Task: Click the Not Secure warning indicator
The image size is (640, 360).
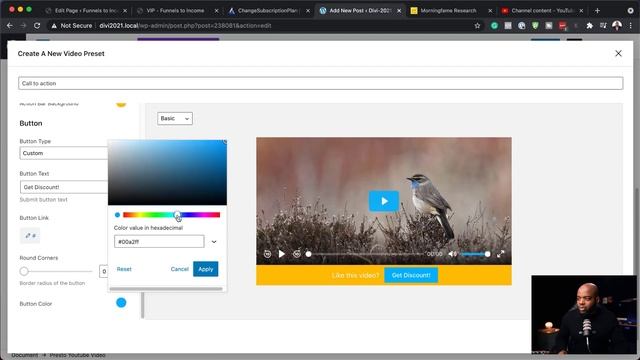Action: (x=72, y=26)
